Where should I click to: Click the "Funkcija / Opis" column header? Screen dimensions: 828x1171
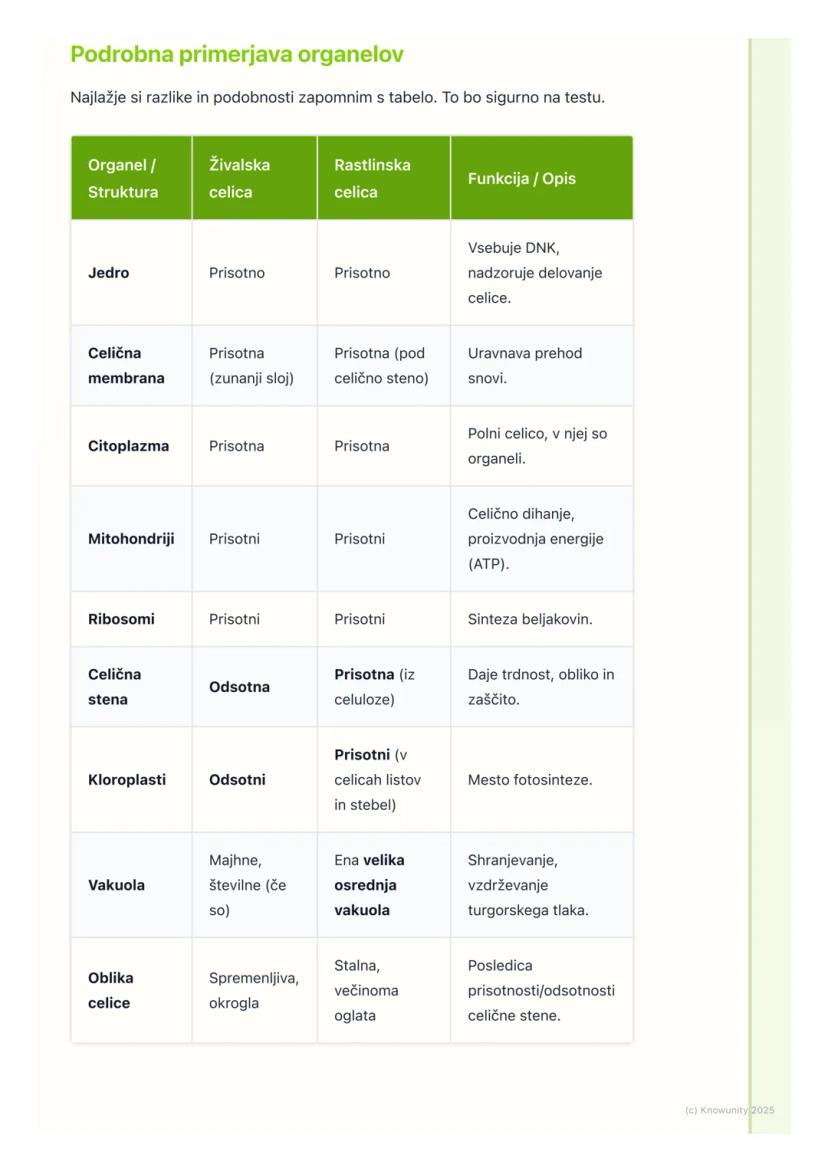click(x=521, y=178)
